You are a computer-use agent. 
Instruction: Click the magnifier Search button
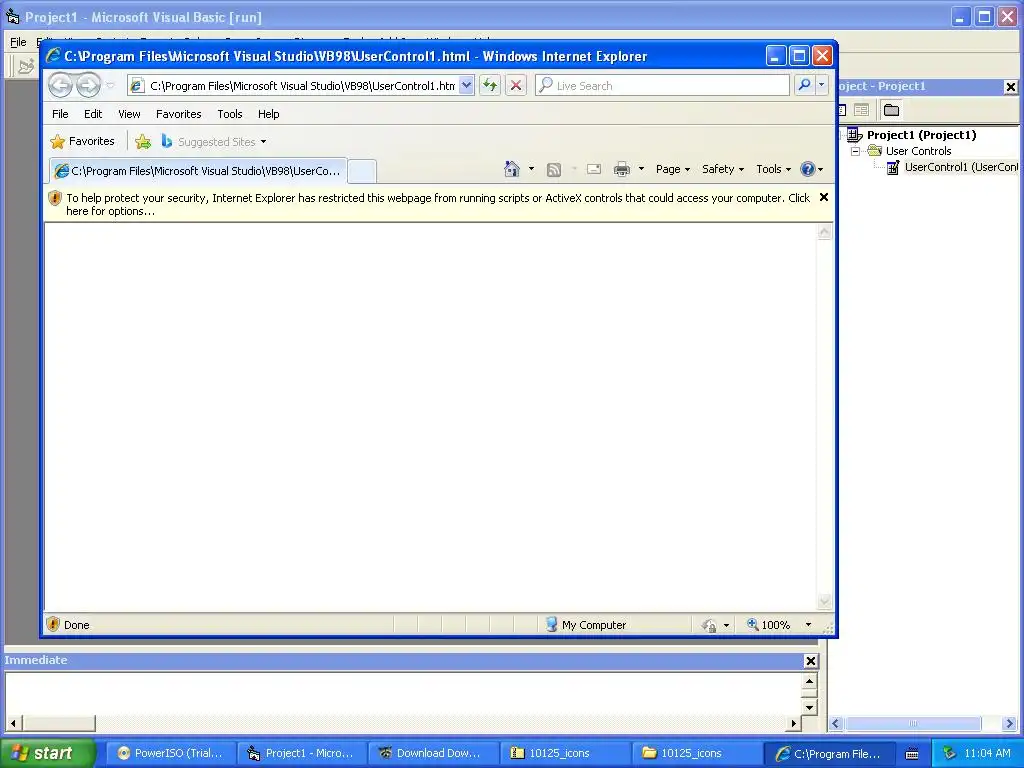805,85
